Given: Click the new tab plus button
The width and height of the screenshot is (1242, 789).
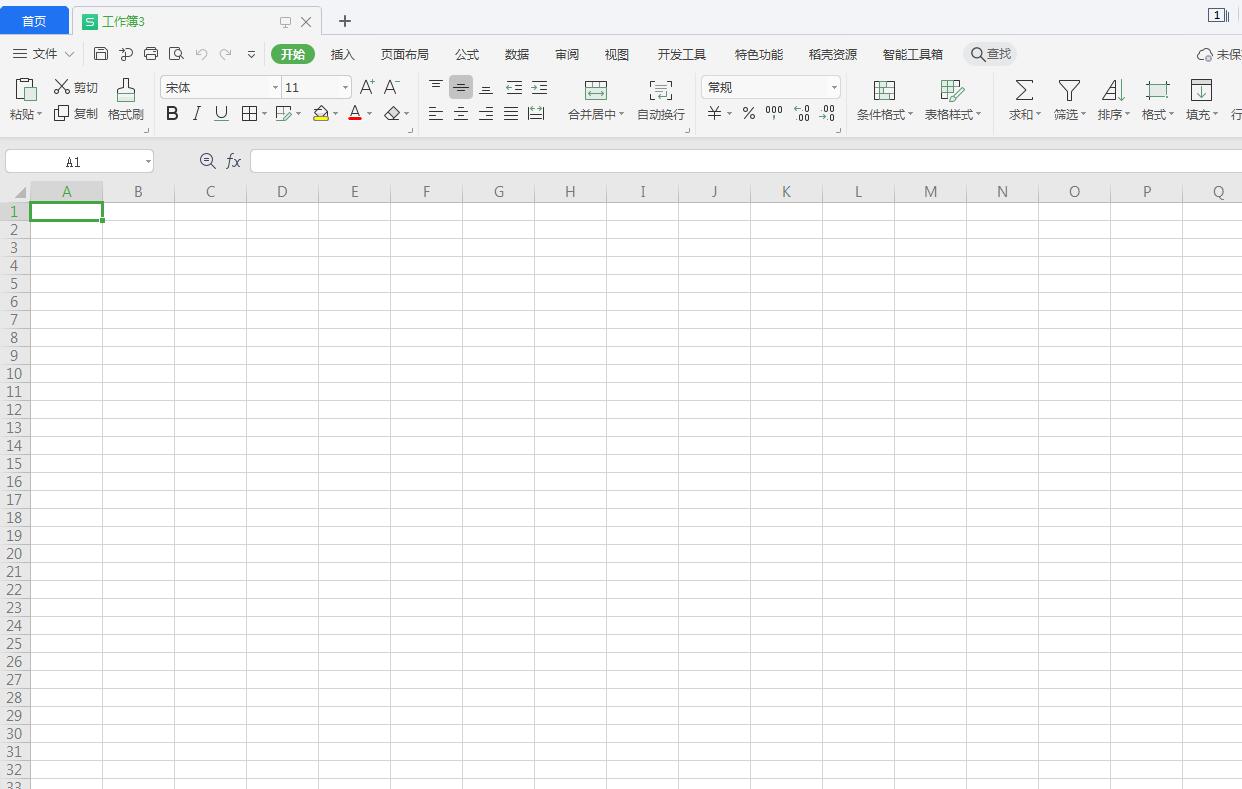Looking at the screenshot, I should [345, 21].
